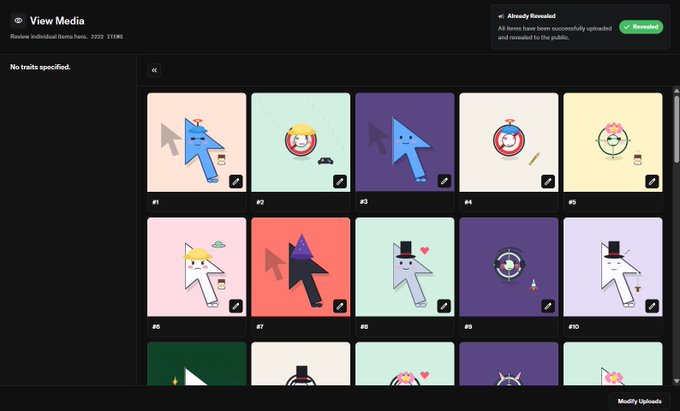Edit item #6 with its pencil icon

[236, 306]
